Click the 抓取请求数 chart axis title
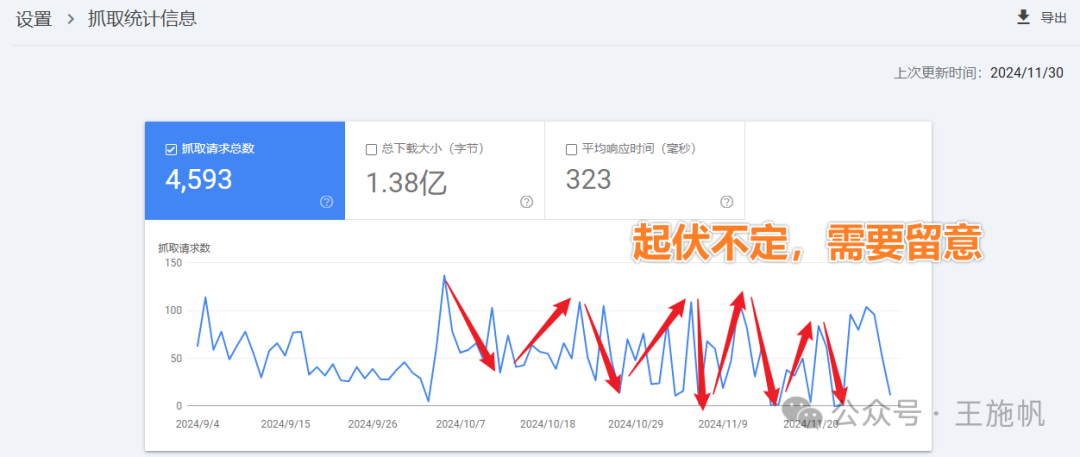The height and width of the screenshot is (457, 1080). click(184, 248)
